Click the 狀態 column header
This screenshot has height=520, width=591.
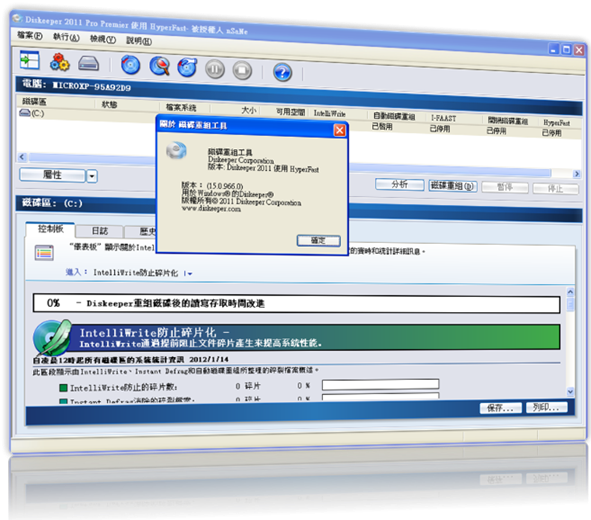pos(109,104)
